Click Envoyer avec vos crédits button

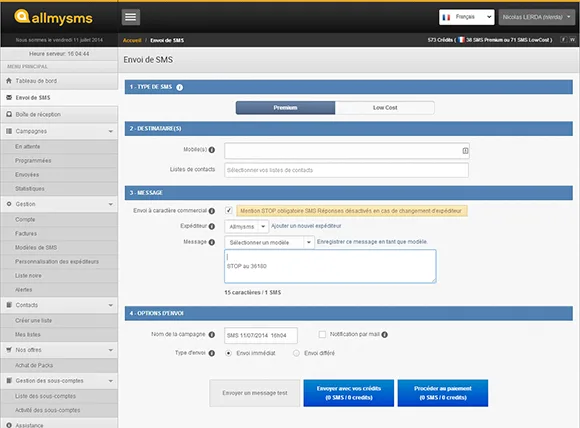348,393
